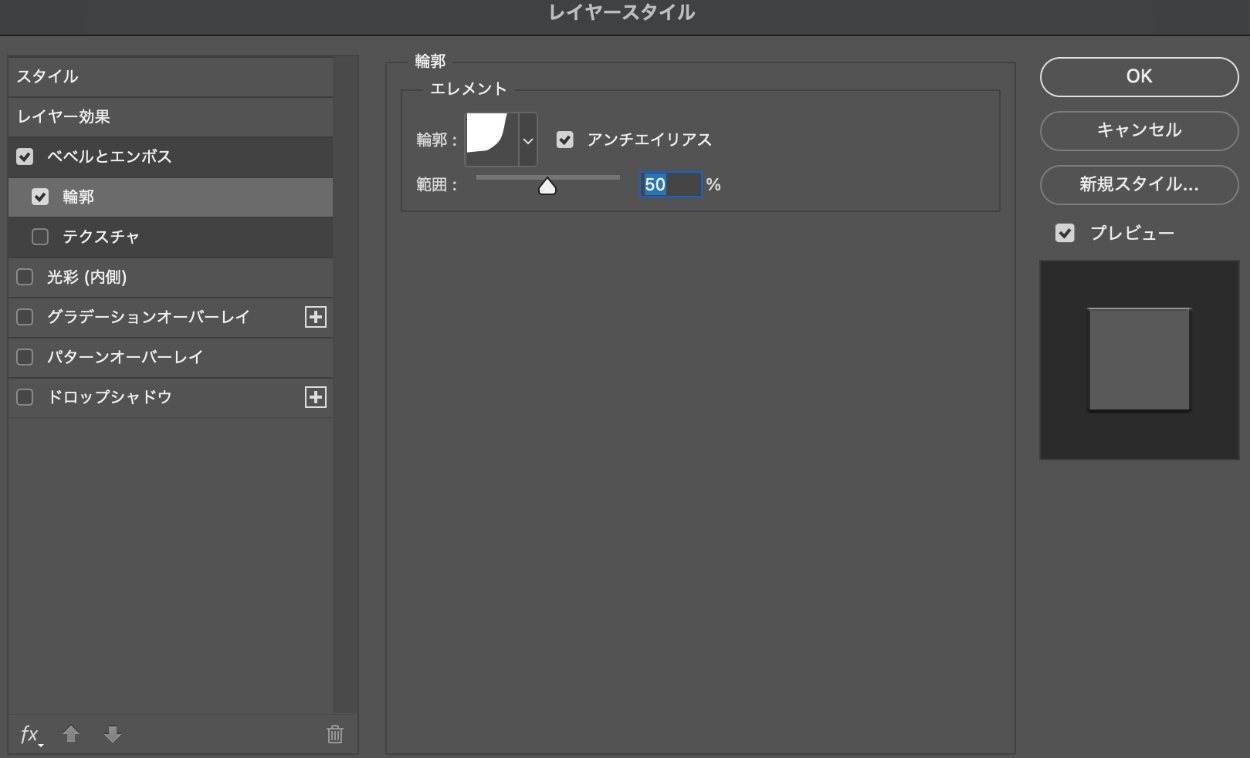Toggle the アンチエイリアス checkbox
The image size is (1250, 758).
[565, 140]
